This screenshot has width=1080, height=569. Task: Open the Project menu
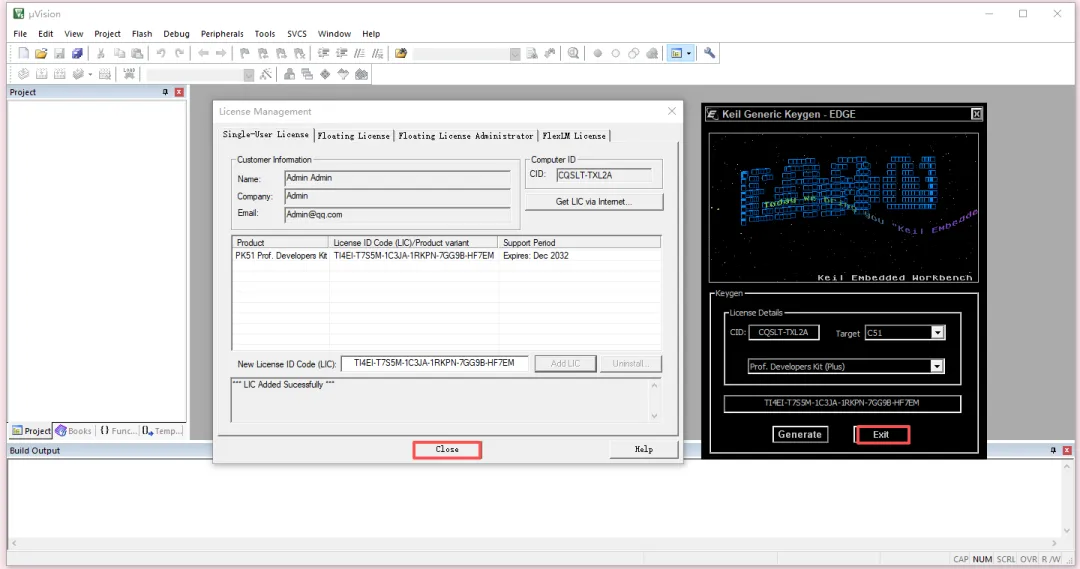(107, 34)
